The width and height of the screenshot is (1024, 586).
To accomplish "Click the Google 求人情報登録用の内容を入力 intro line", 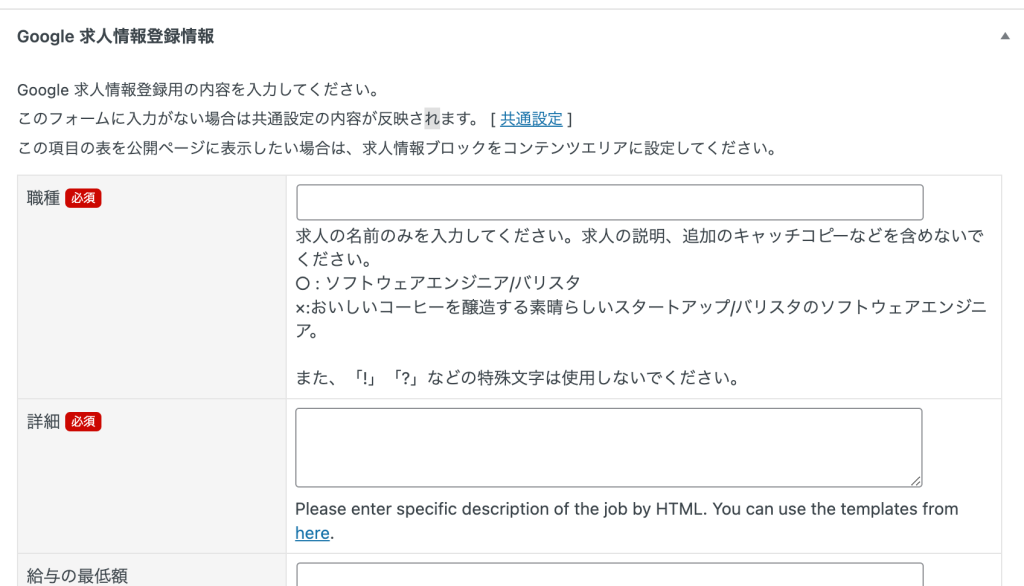I will click(x=199, y=90).
